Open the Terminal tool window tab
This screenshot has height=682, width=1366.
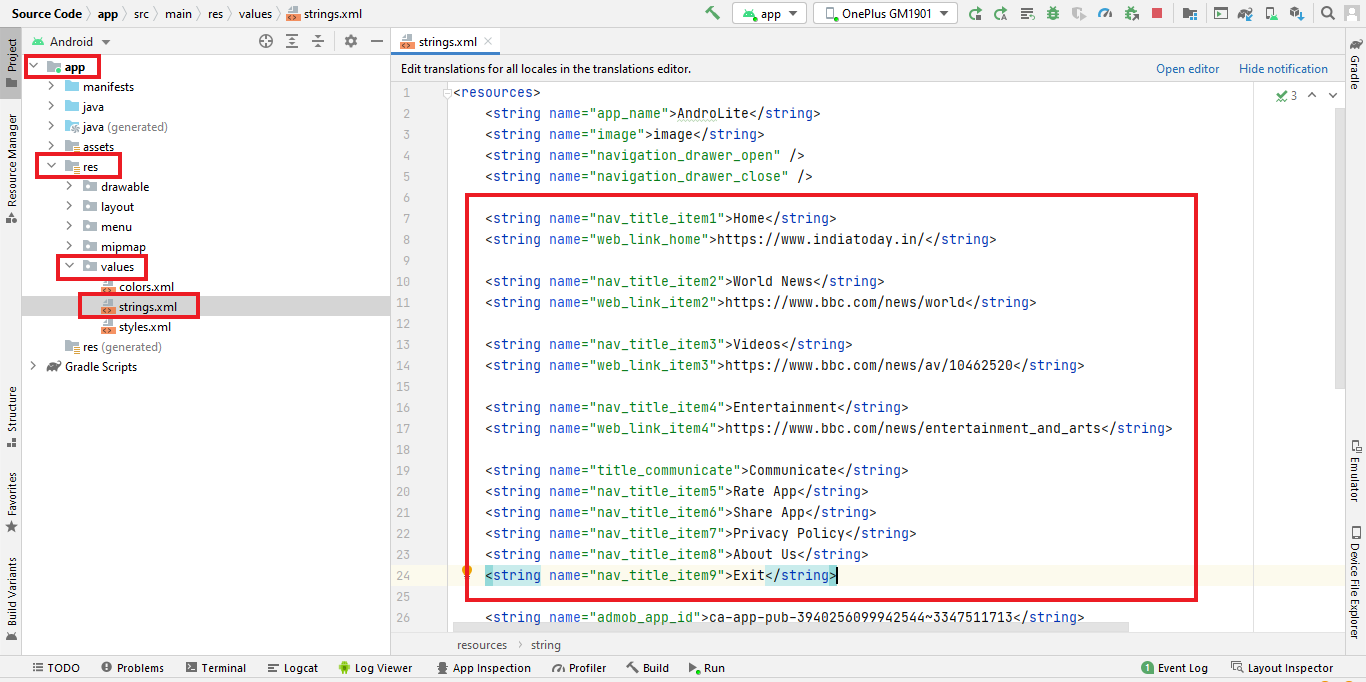tap(215, 668)
